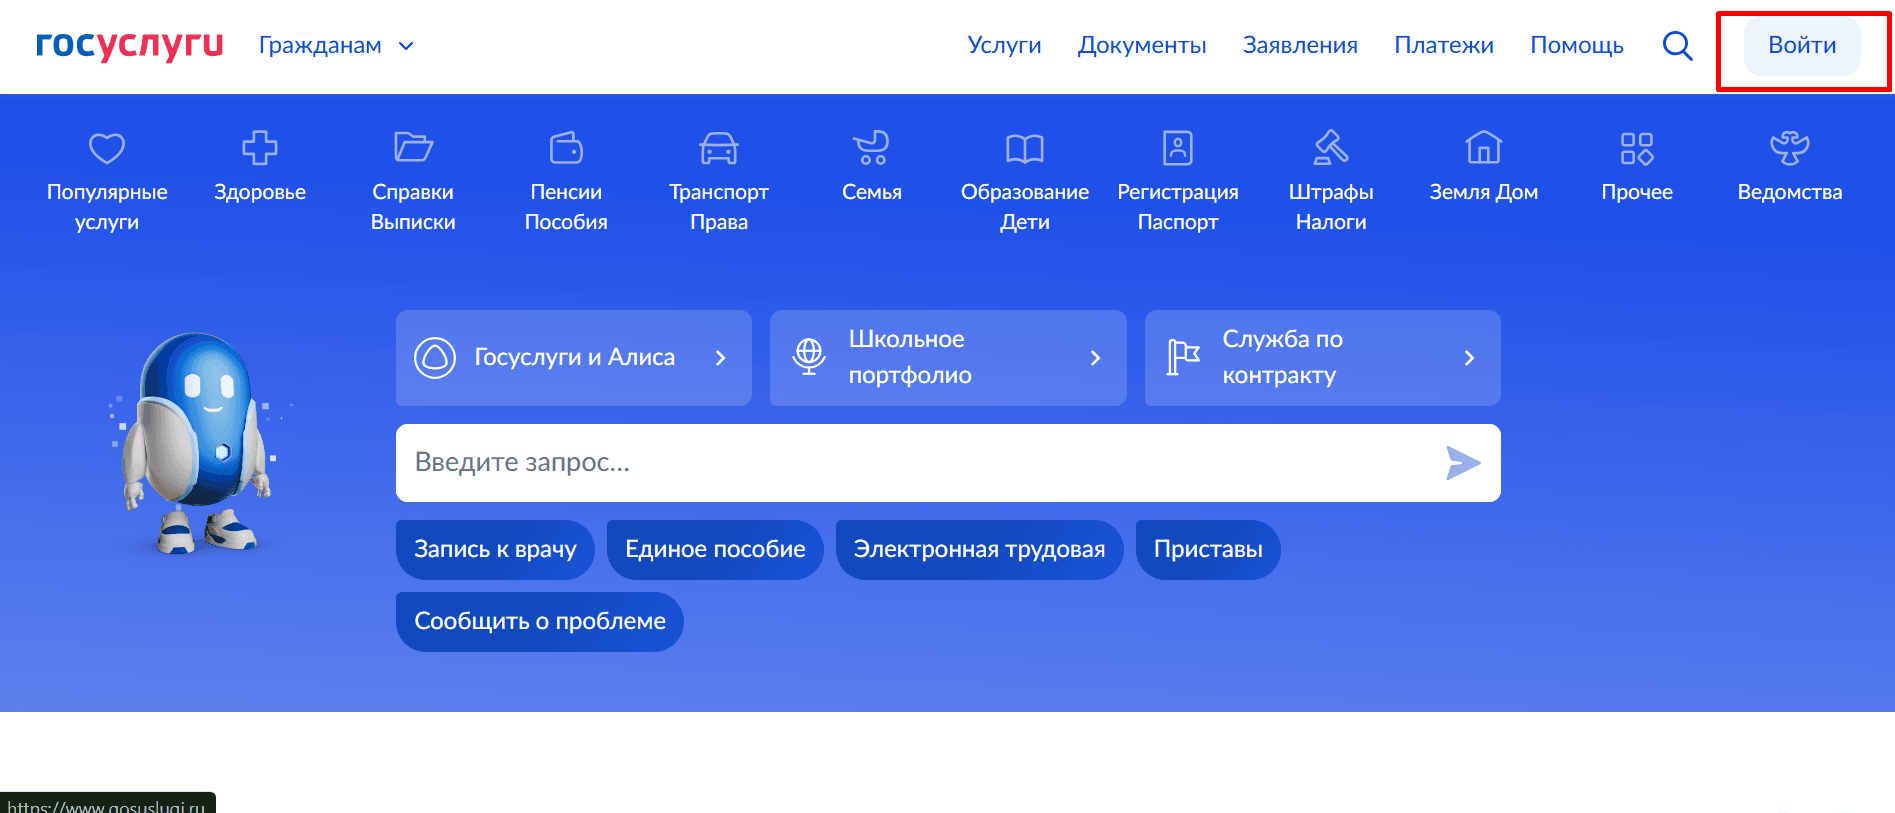1895x813 pixels.
Task: Open Транспорт Права car icon
Action: pos(719,148)
